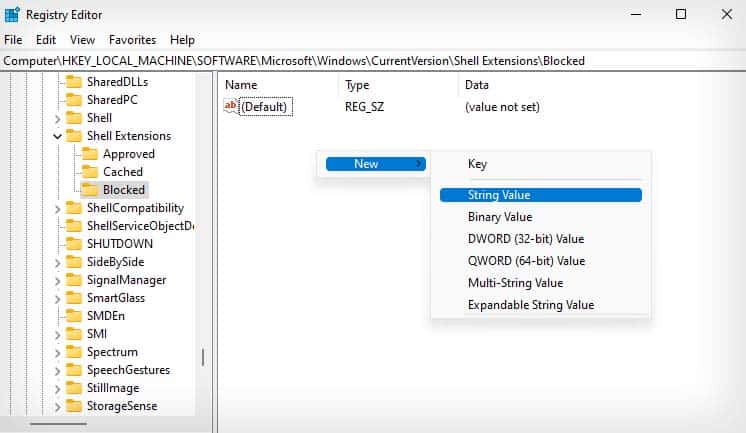Expand the StorageSense key
Image resolution: width=746 pixels, height=433 pixels.
(57, 407)
